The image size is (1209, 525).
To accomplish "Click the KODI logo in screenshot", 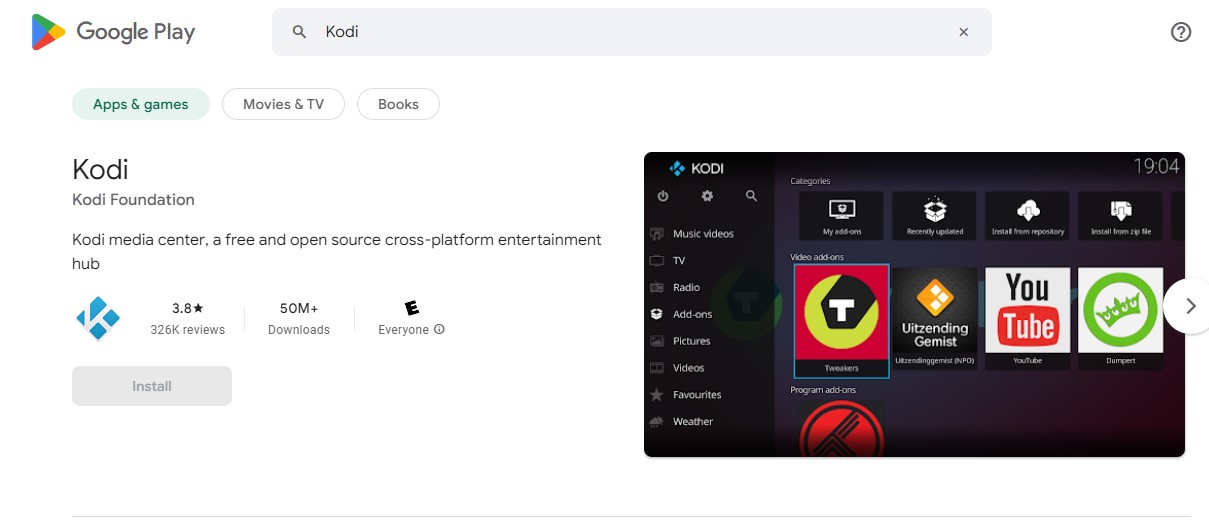I will [696, 168].
